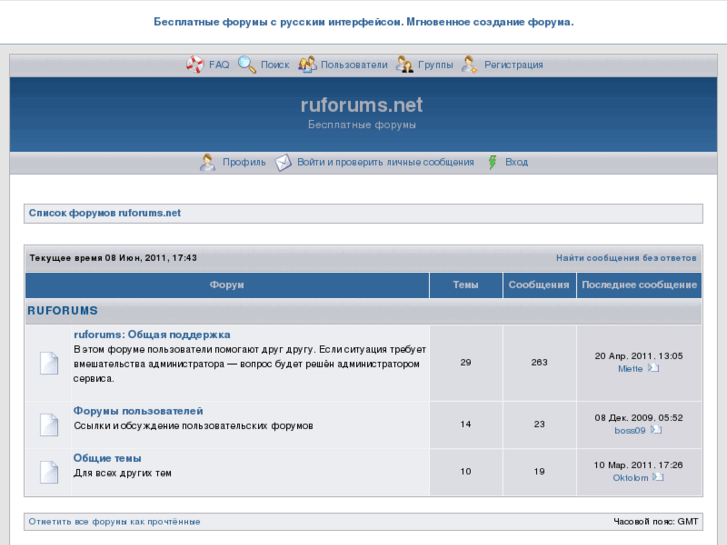Click date 08 Дек. 2009, 05:52
The height and width of the screenshot is (545, 727).
tap(639, 417)
